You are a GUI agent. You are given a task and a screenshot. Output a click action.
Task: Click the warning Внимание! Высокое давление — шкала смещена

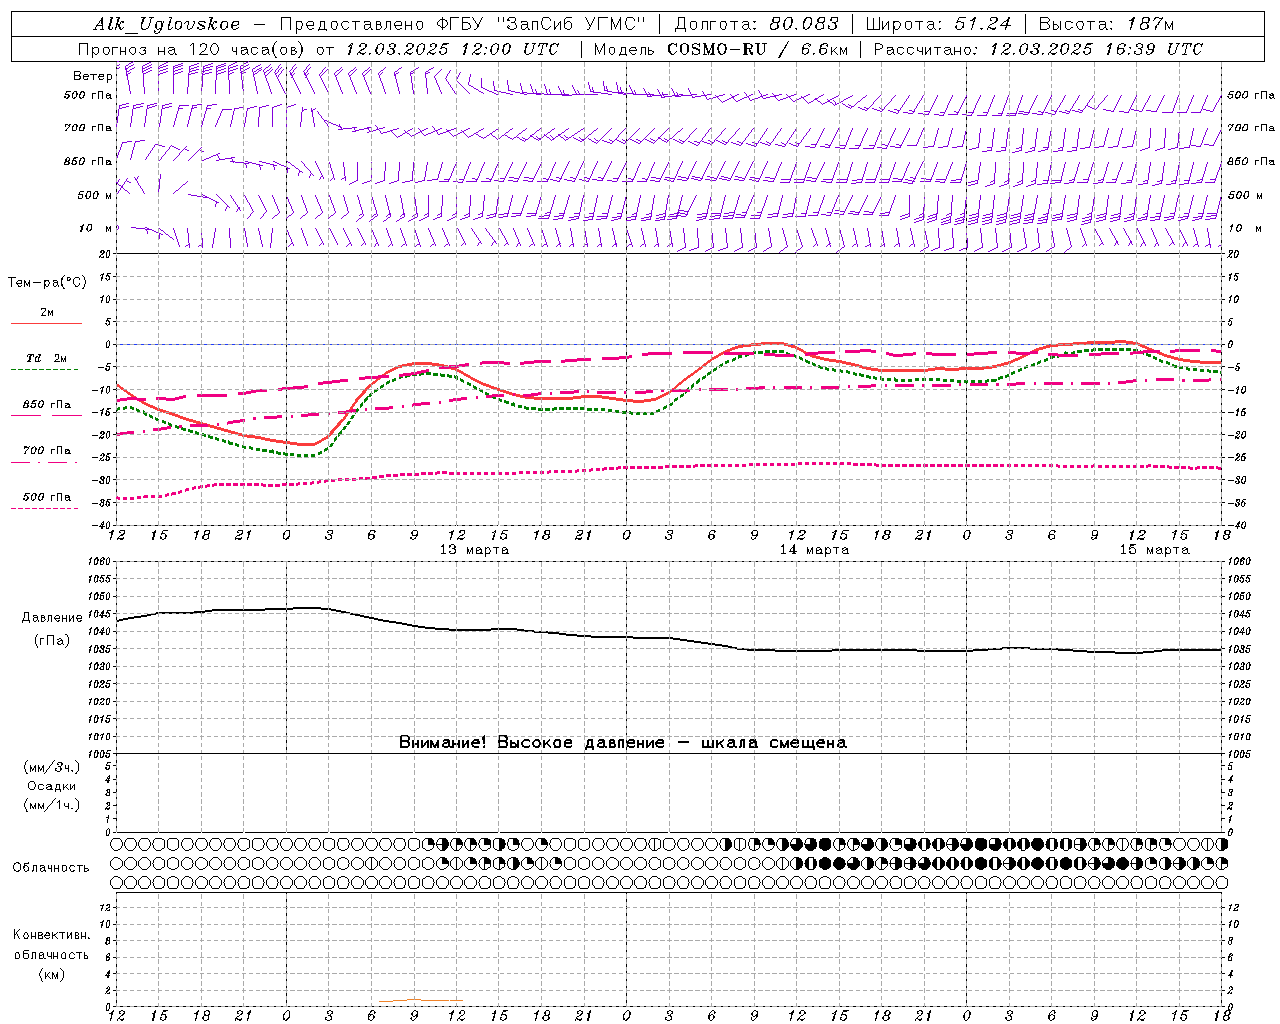click(x=622, y=743)
